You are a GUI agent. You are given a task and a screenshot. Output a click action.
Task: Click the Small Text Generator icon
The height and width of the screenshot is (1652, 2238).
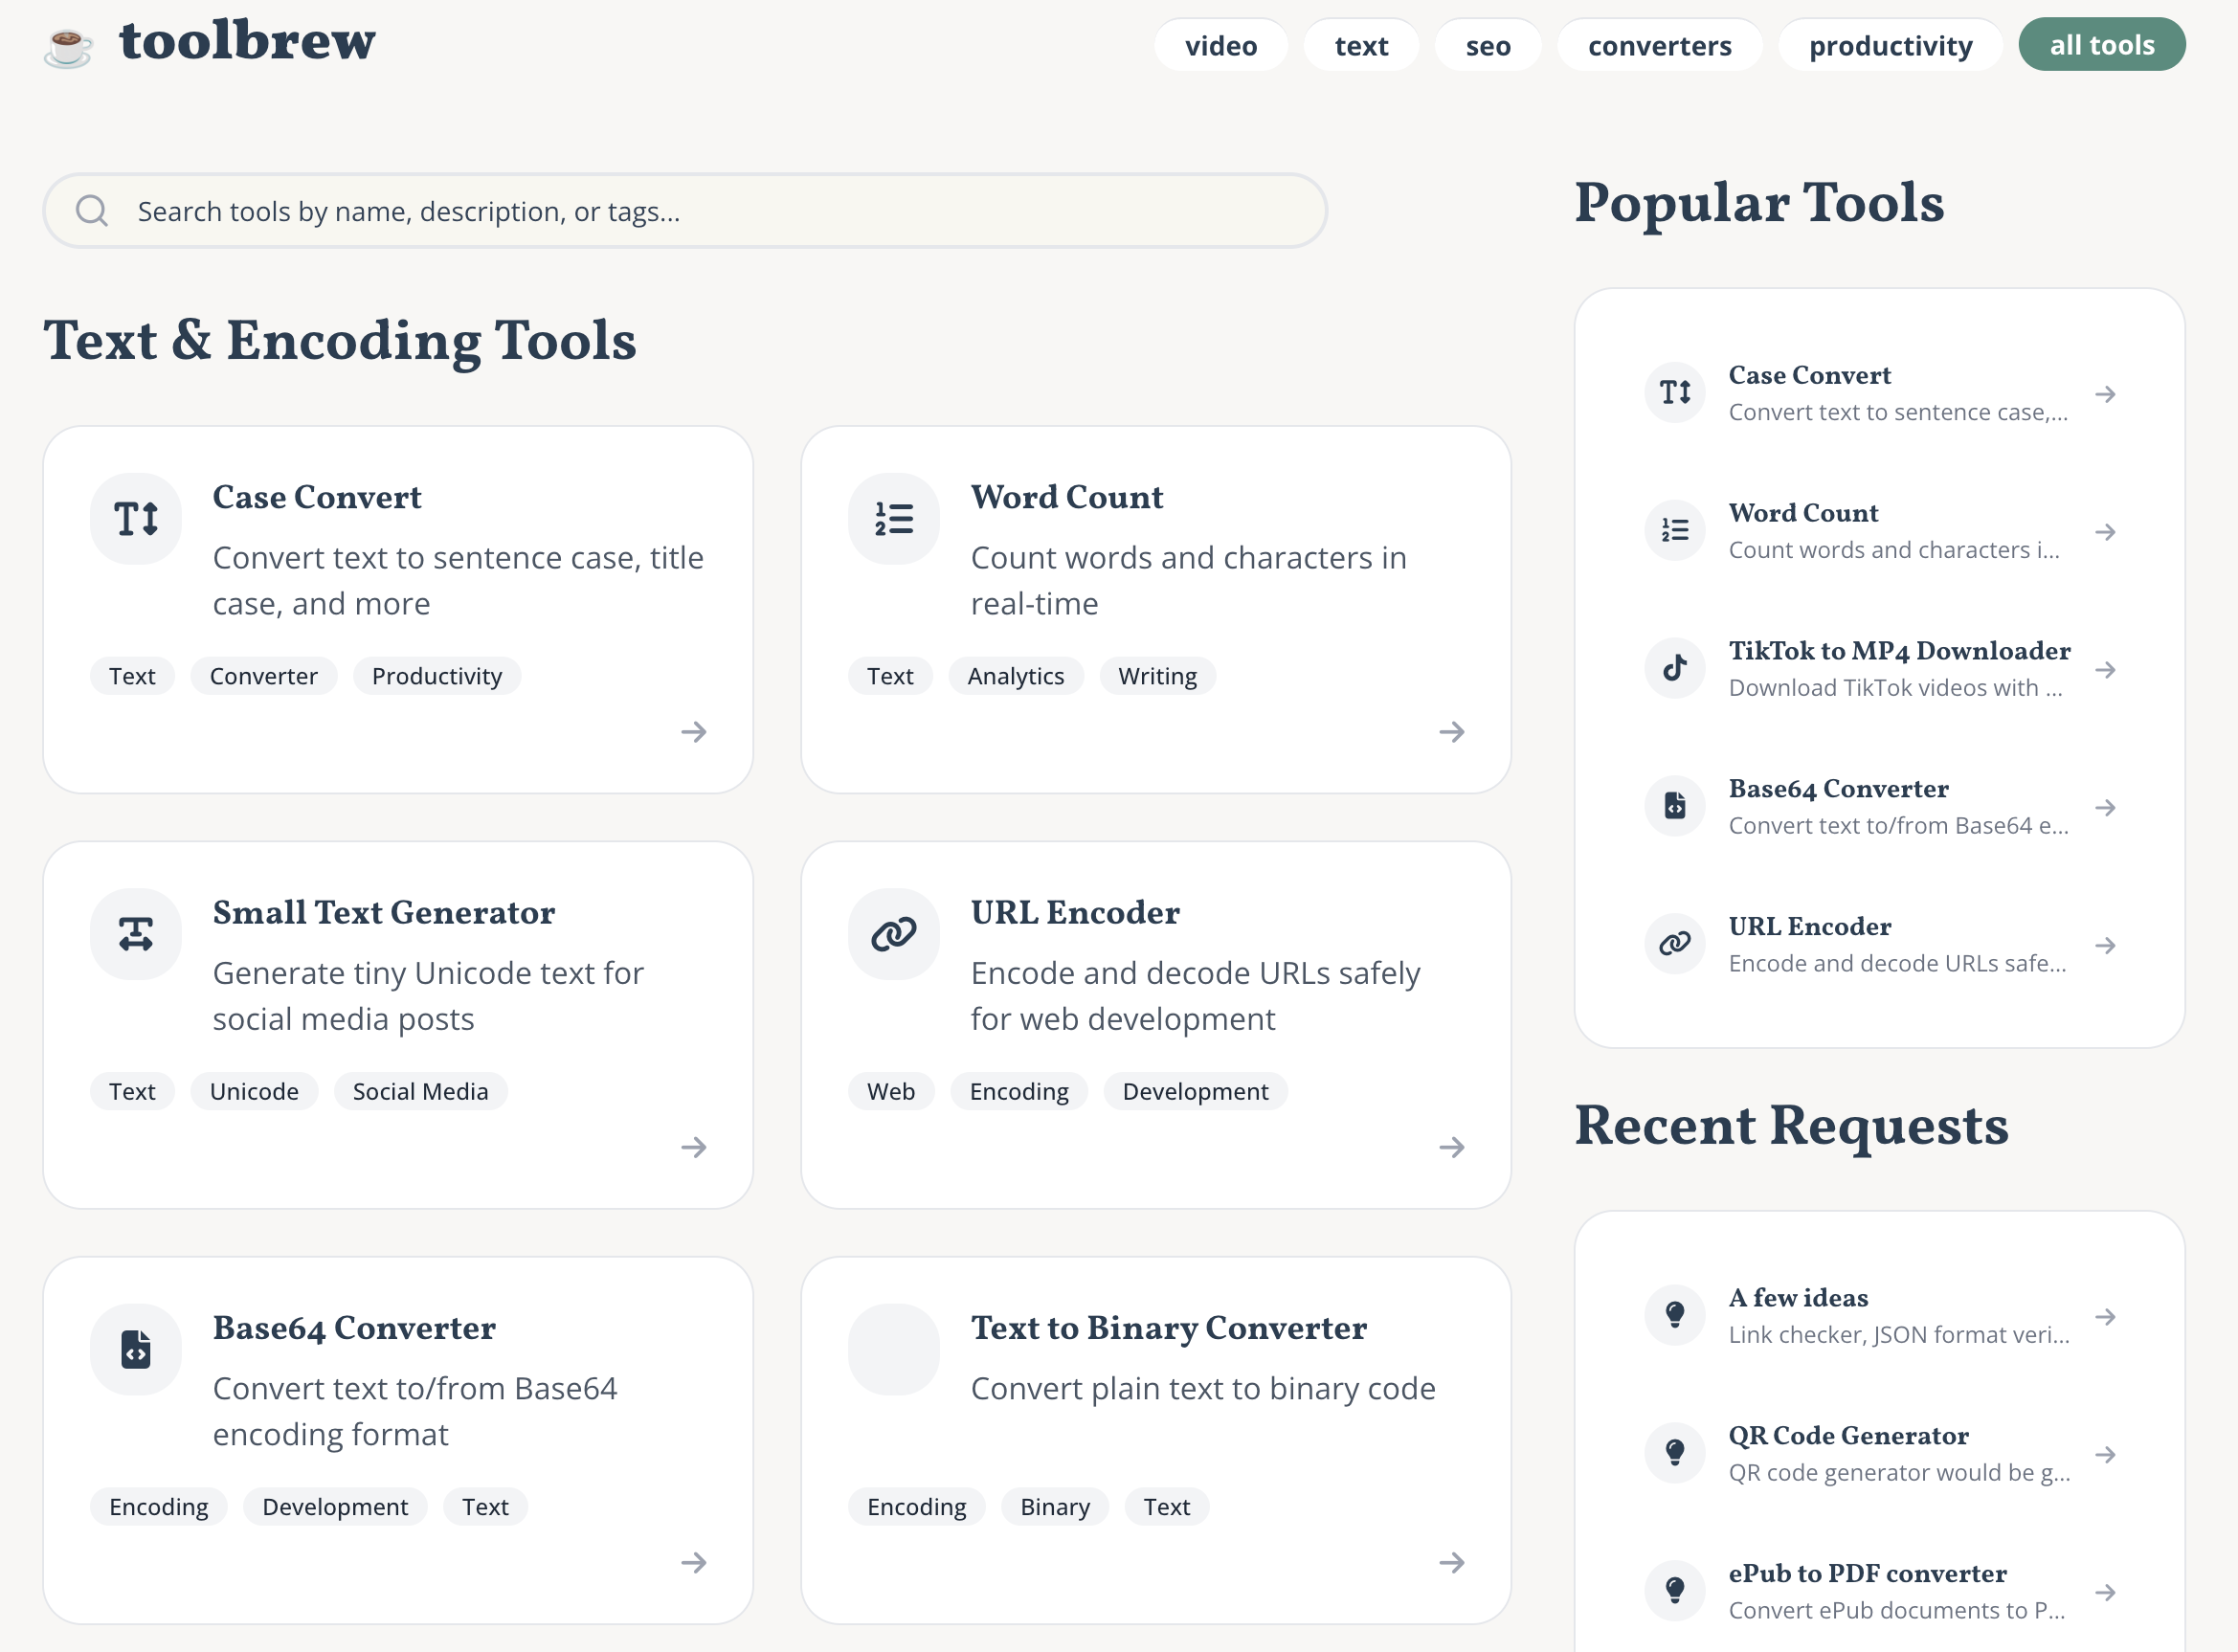click(136, 934)
